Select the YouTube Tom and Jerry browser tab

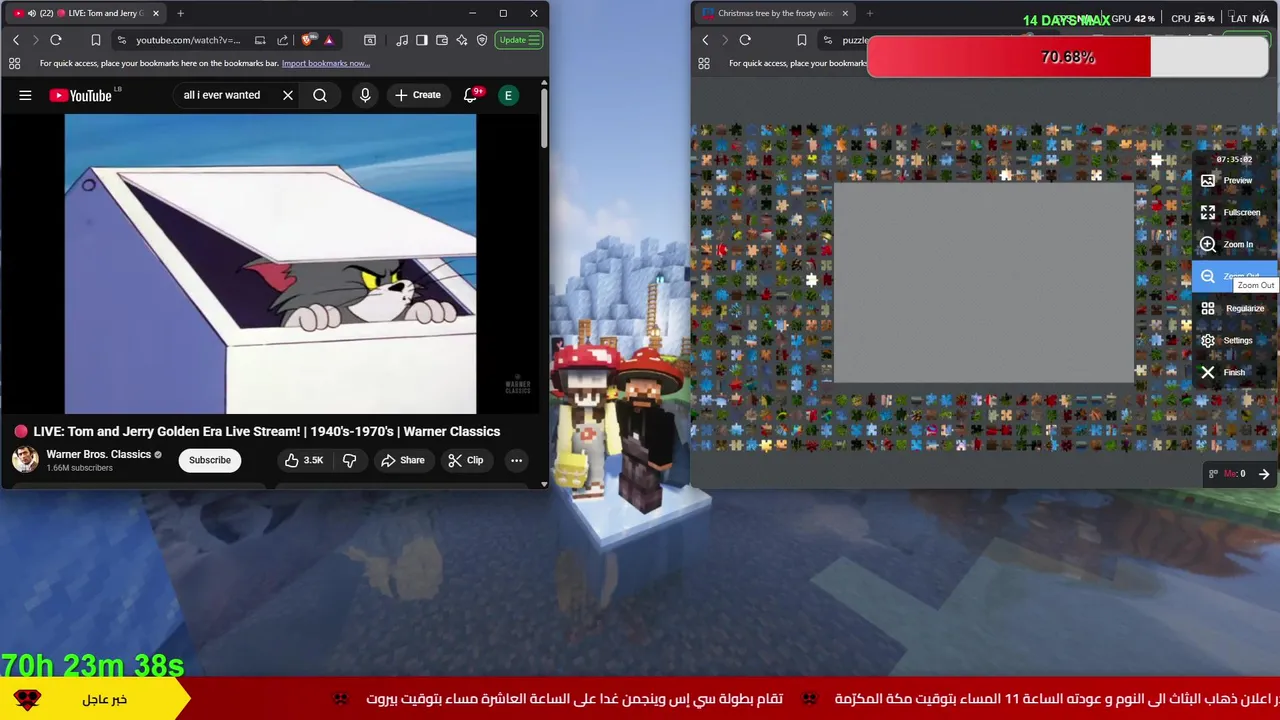(86, 13)
